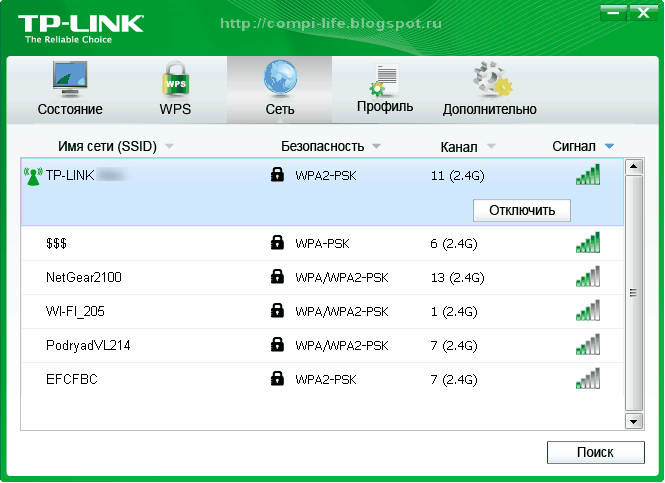Close the TP-LINK utility window
The height and width of the screenshot is (483, 665).
643,13
